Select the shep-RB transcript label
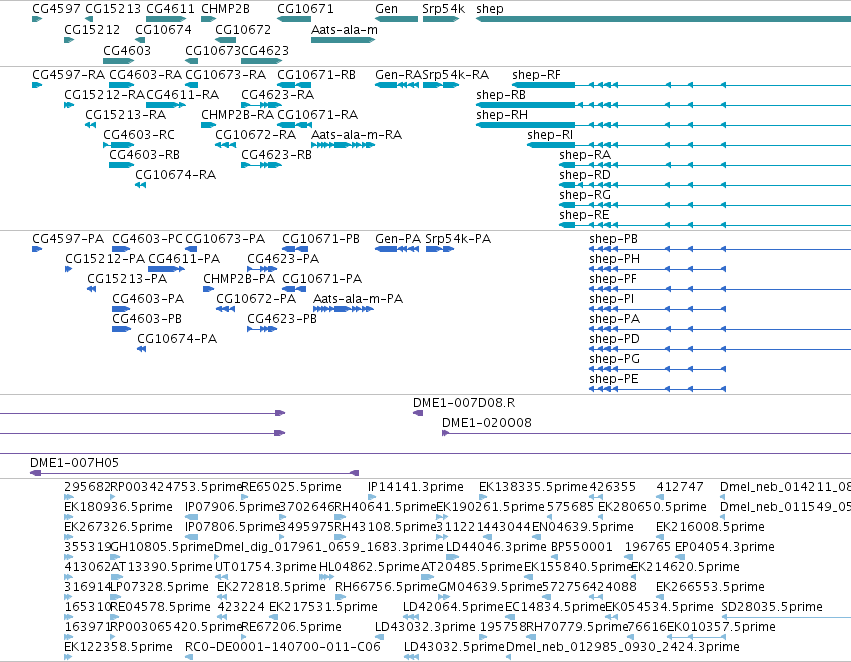The height and width of the screenshot is (662, 851). click(501, 95)
